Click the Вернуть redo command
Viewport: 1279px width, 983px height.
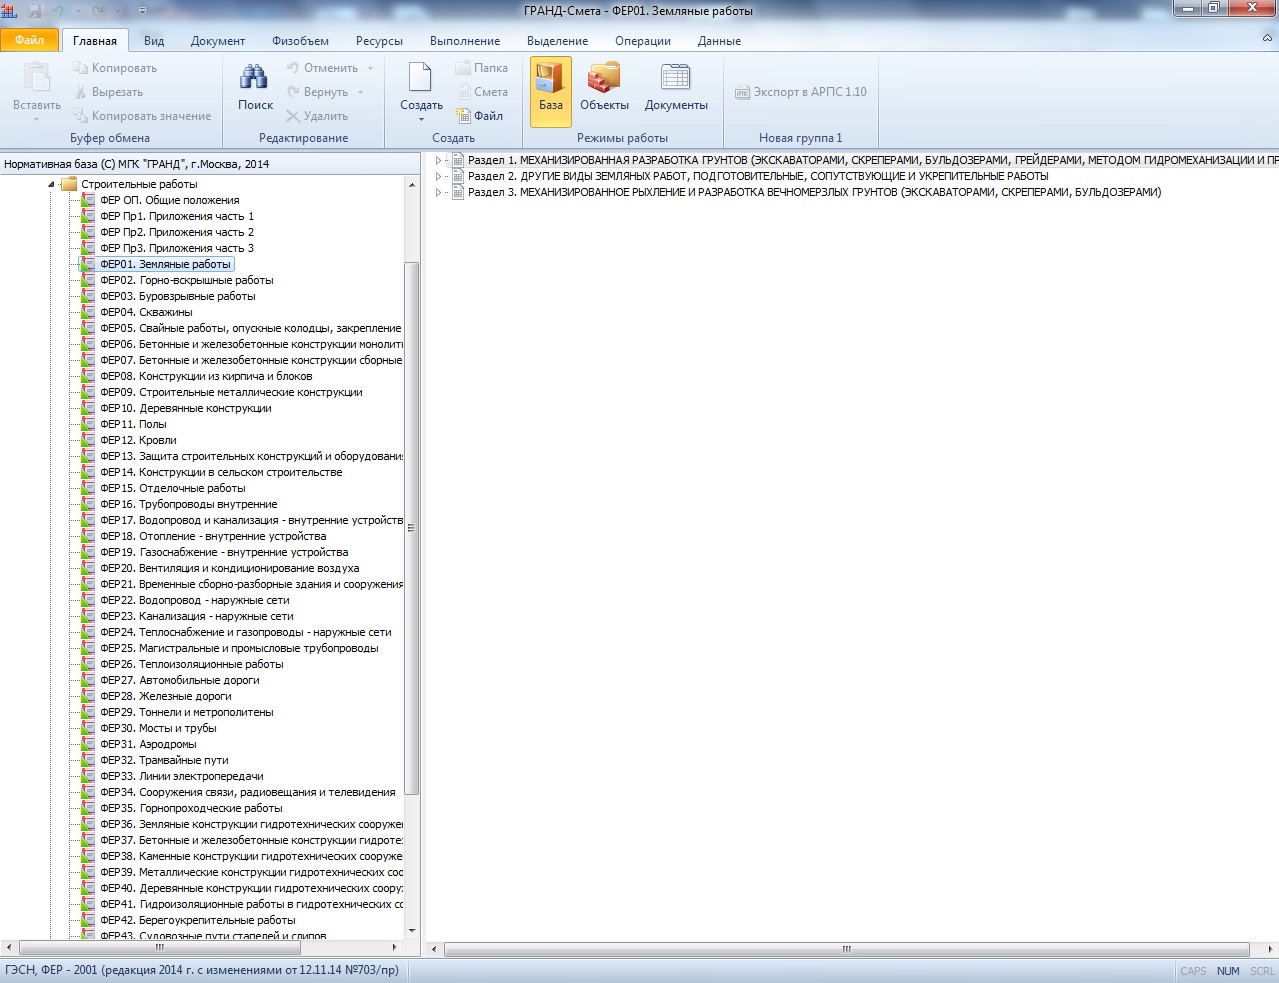(317, 92)
